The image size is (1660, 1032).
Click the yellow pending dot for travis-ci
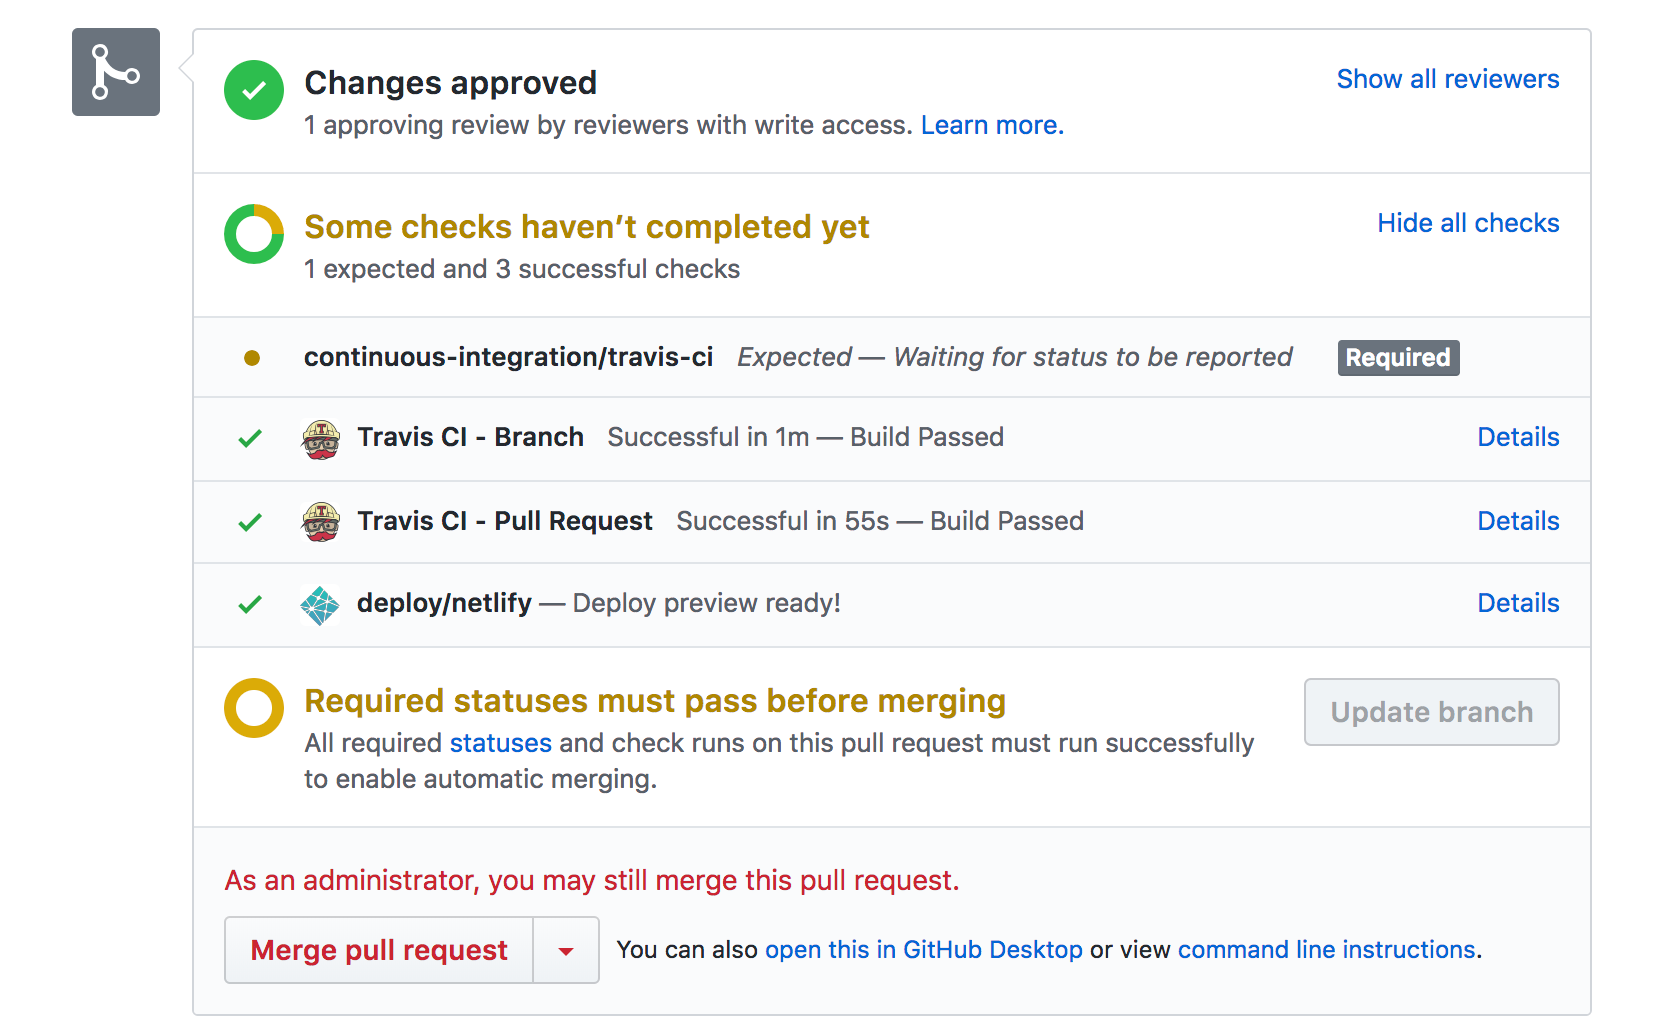(x=252, y=358)
